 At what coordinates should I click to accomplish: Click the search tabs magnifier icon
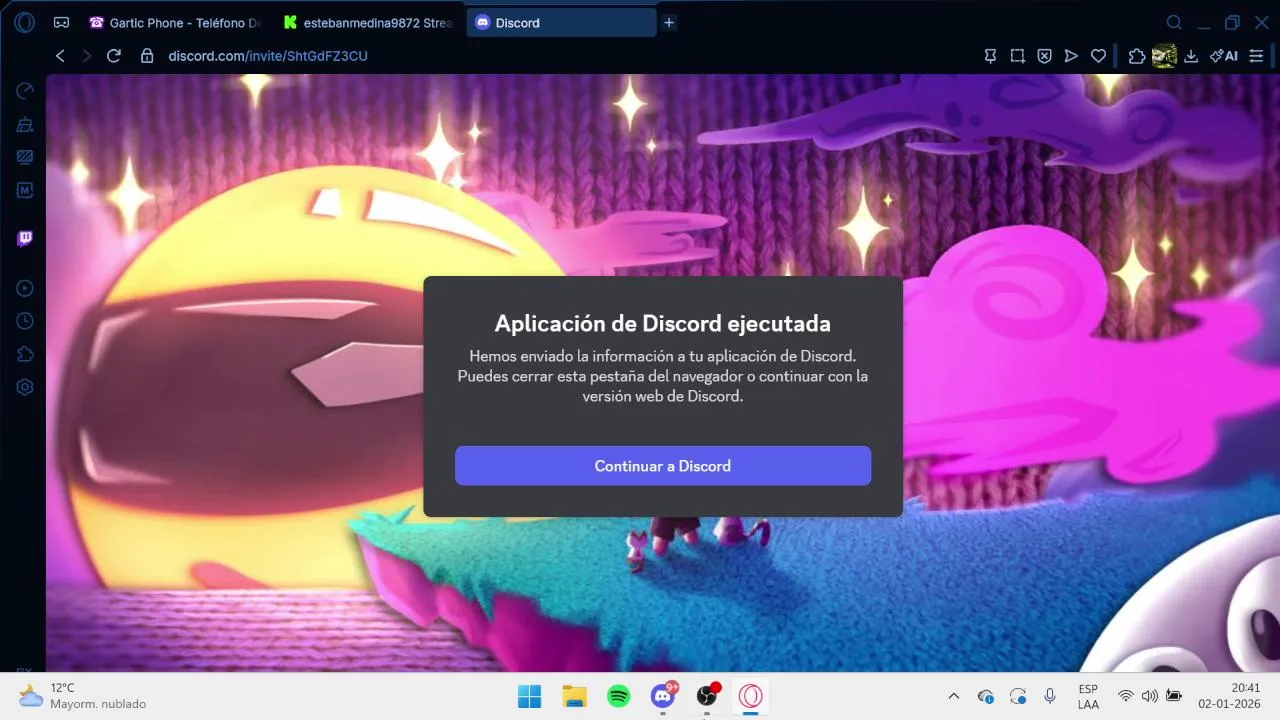pyautogui.click(x=1174, y=22)
